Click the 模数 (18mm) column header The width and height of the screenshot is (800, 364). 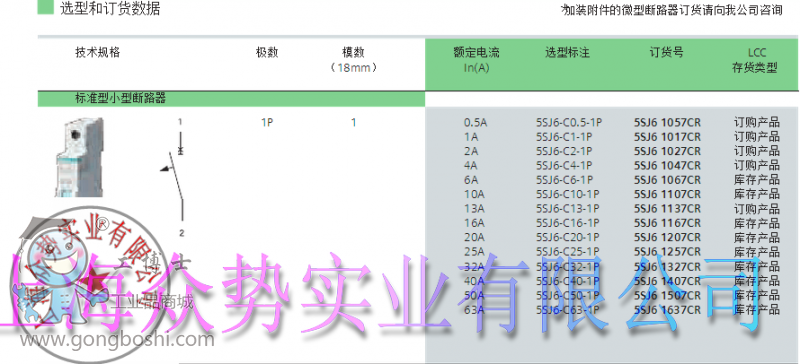(353, 60)
